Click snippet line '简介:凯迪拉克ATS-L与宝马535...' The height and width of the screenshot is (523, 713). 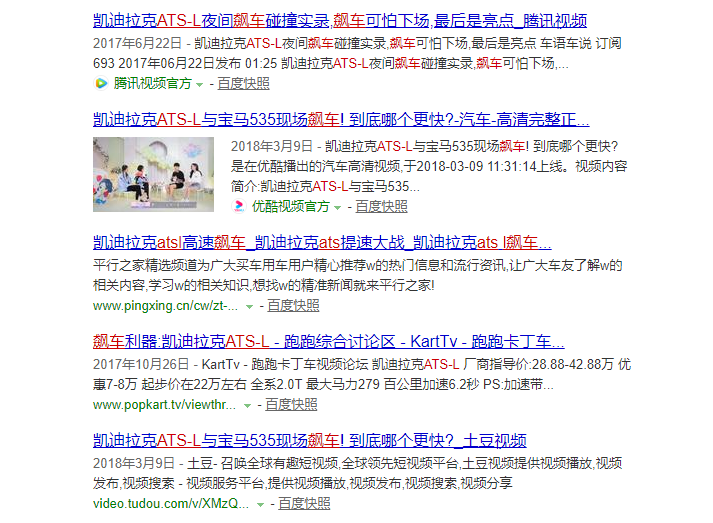click(x=325, y=186)
